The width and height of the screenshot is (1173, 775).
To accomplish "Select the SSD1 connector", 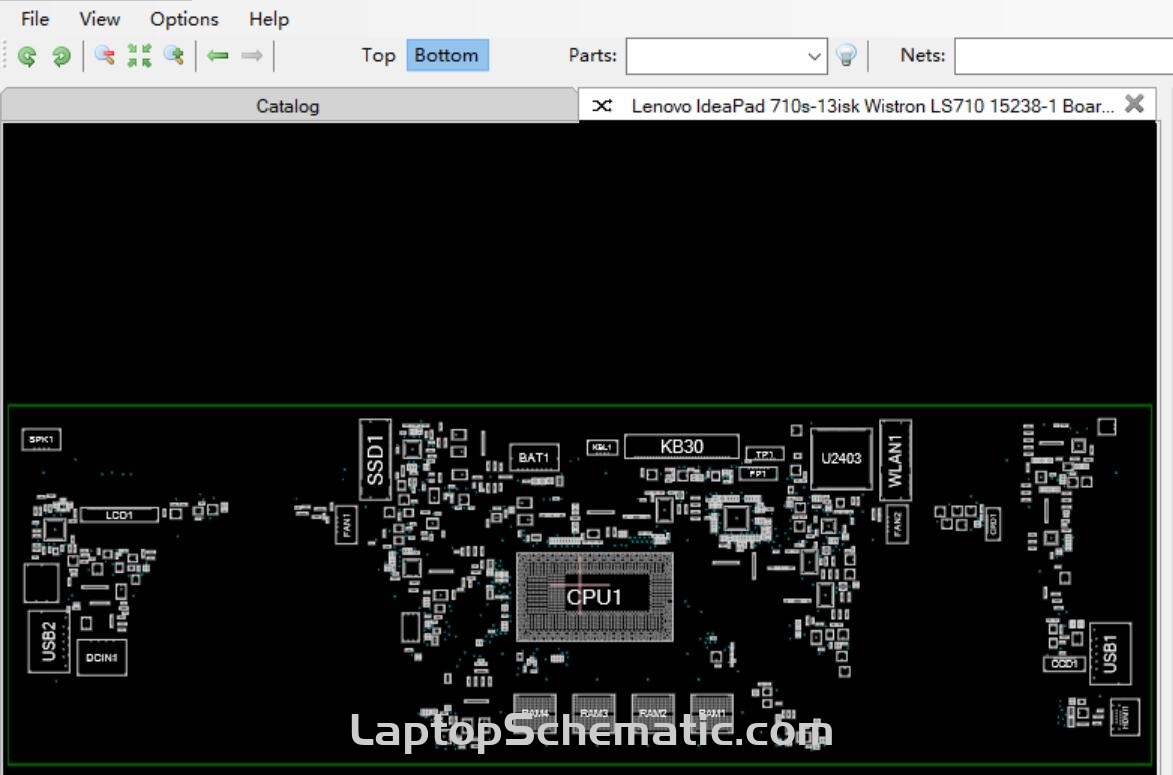I will 376,460.
